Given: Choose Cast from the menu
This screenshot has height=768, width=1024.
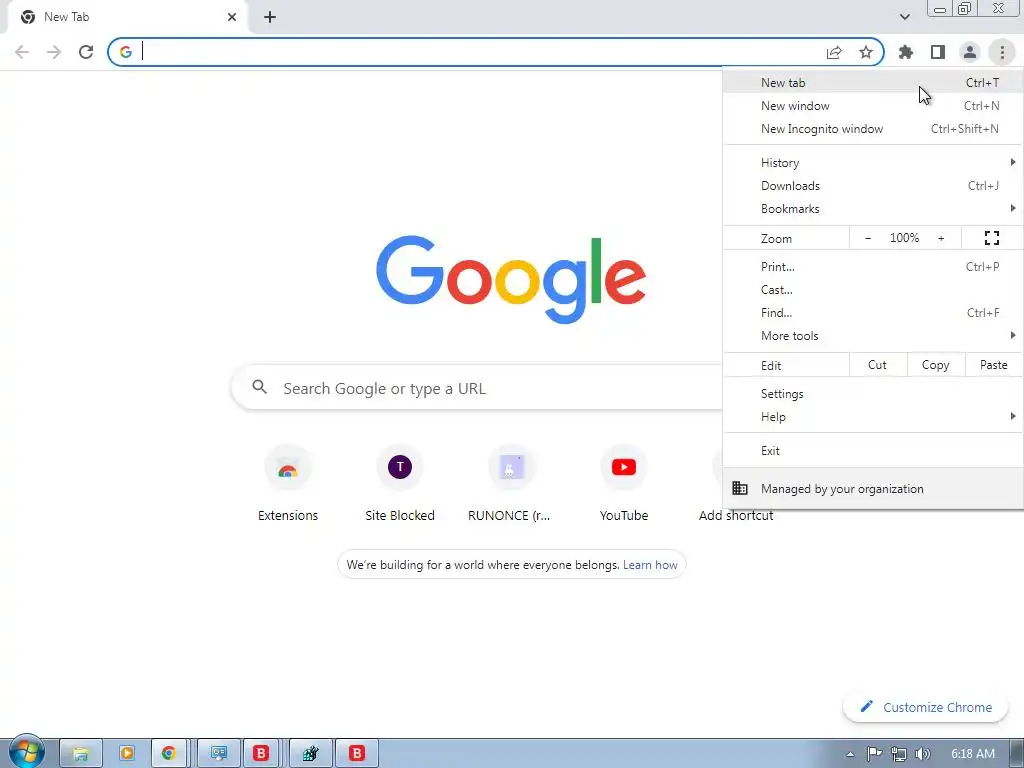Looking at the screenshot, I should pyautogui.click(x=872, y=289).
